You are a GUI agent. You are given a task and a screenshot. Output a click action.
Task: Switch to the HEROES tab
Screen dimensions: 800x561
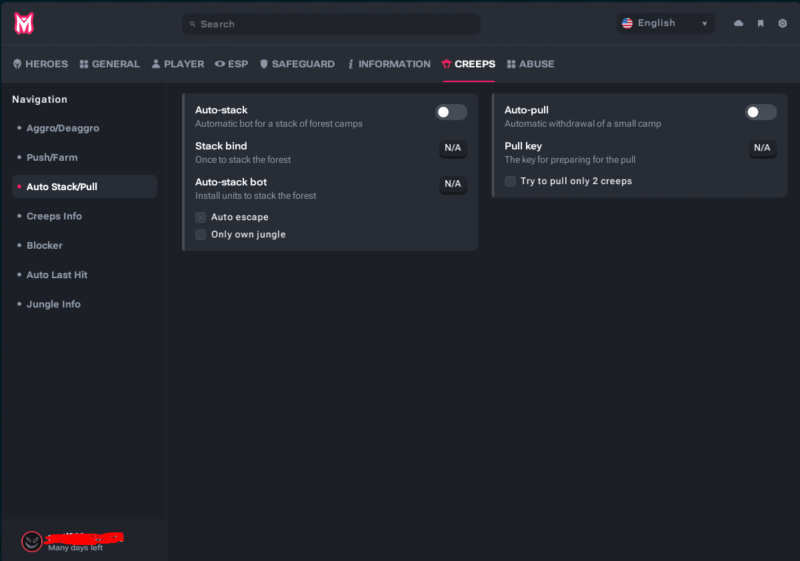[40, 64]
